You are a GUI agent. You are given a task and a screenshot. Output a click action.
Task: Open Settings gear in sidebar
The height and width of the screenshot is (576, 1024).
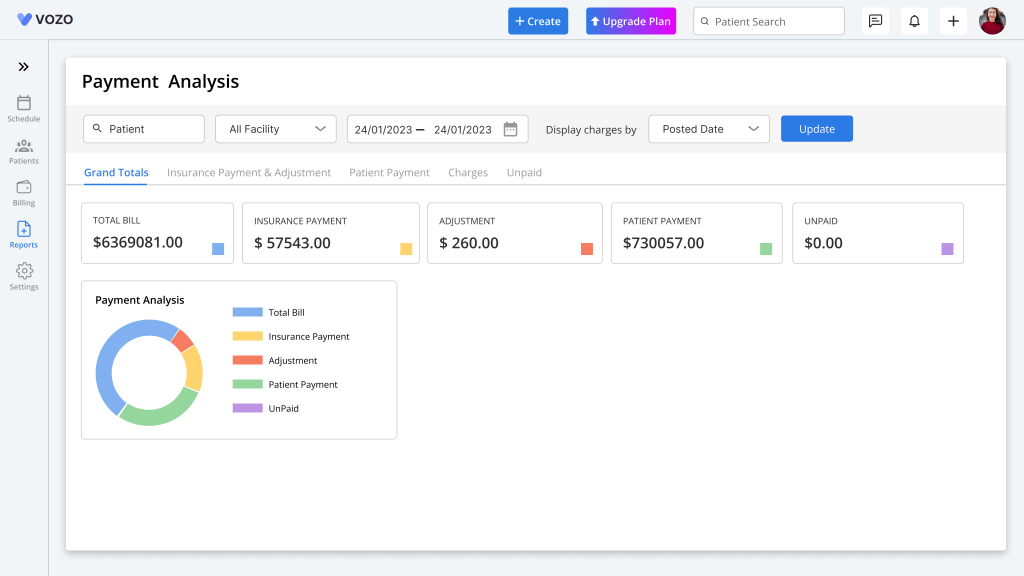[x=24, y=276]
